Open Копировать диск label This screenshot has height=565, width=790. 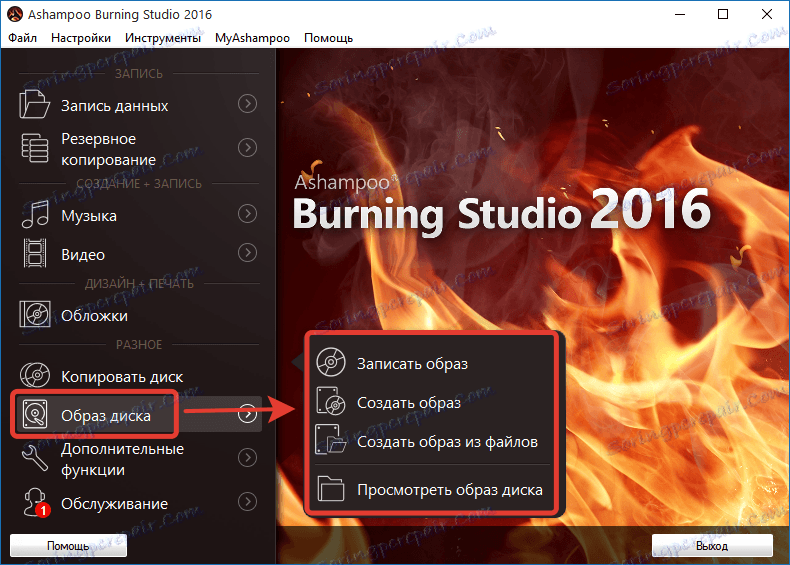click(122, 376)
